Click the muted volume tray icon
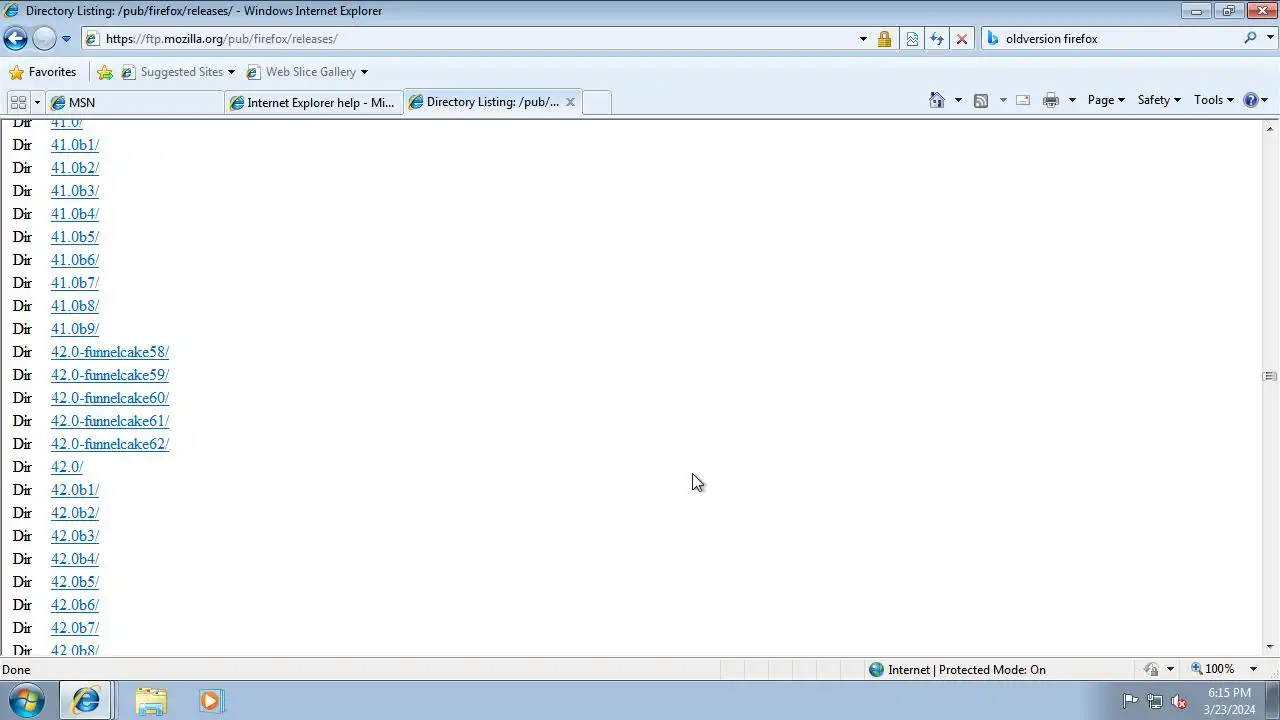This screenshot has width=1280, height=720. (x=1180, y=701)
